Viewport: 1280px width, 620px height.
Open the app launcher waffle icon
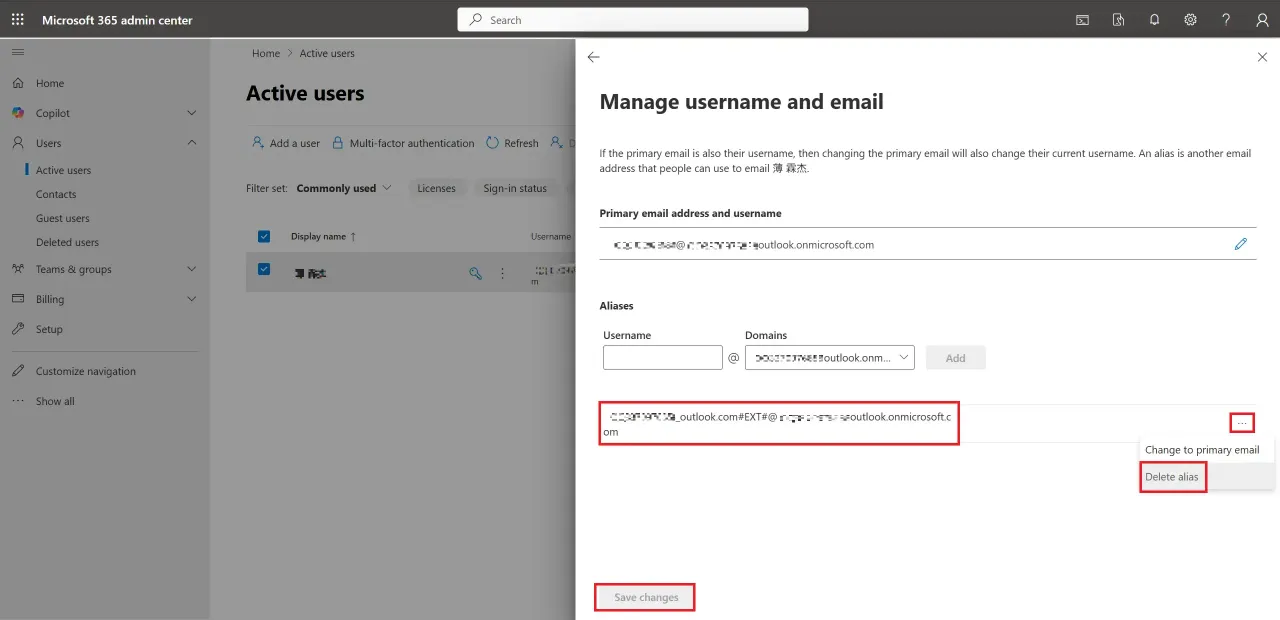tap(18, 20)
